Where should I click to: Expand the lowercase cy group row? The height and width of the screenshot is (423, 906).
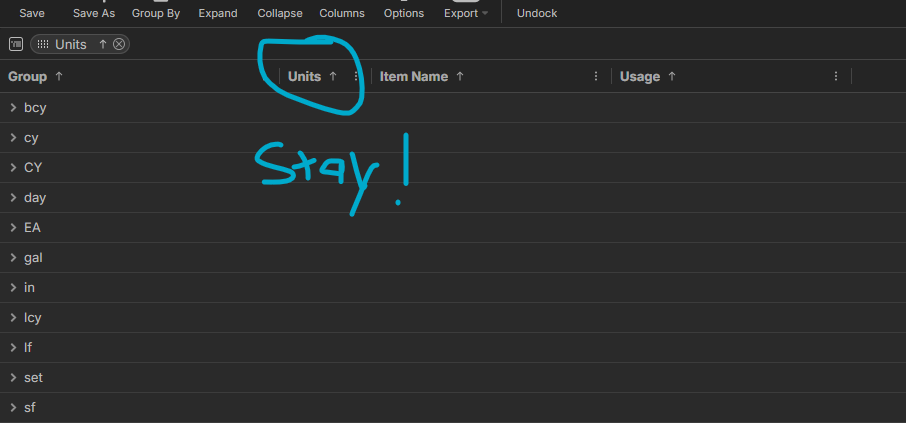pyautogui.click(x=13, y=137)
